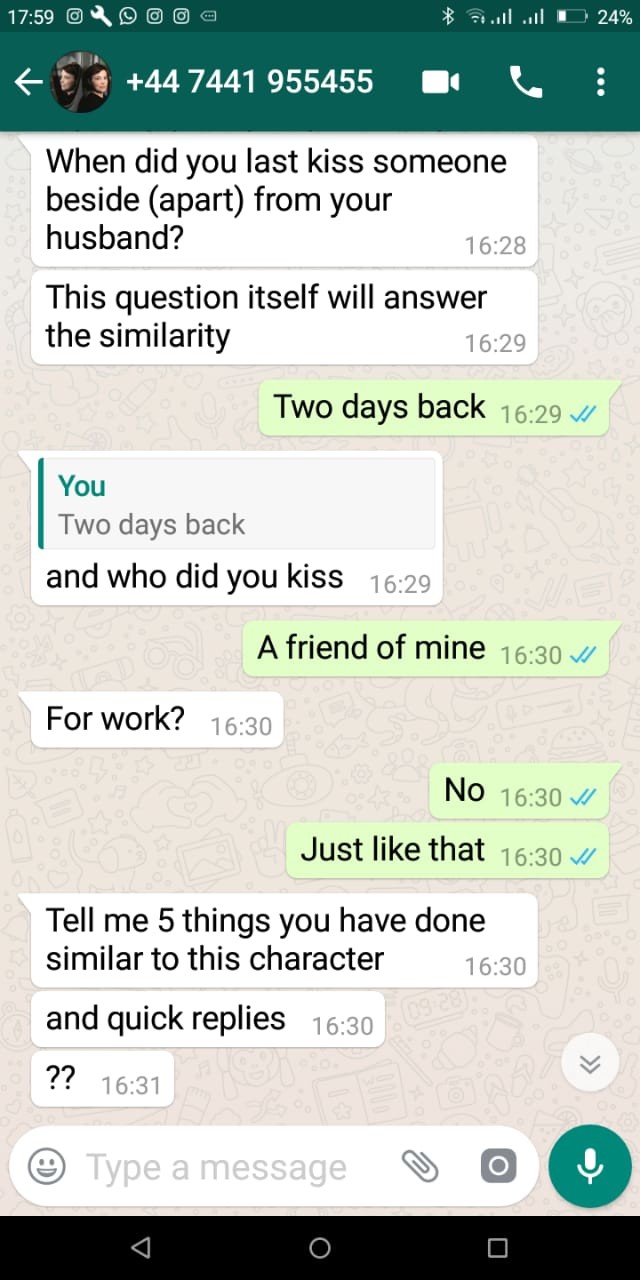Open camera from message bar
This screenshot has width=640, height=1280.
[497, 1166]
